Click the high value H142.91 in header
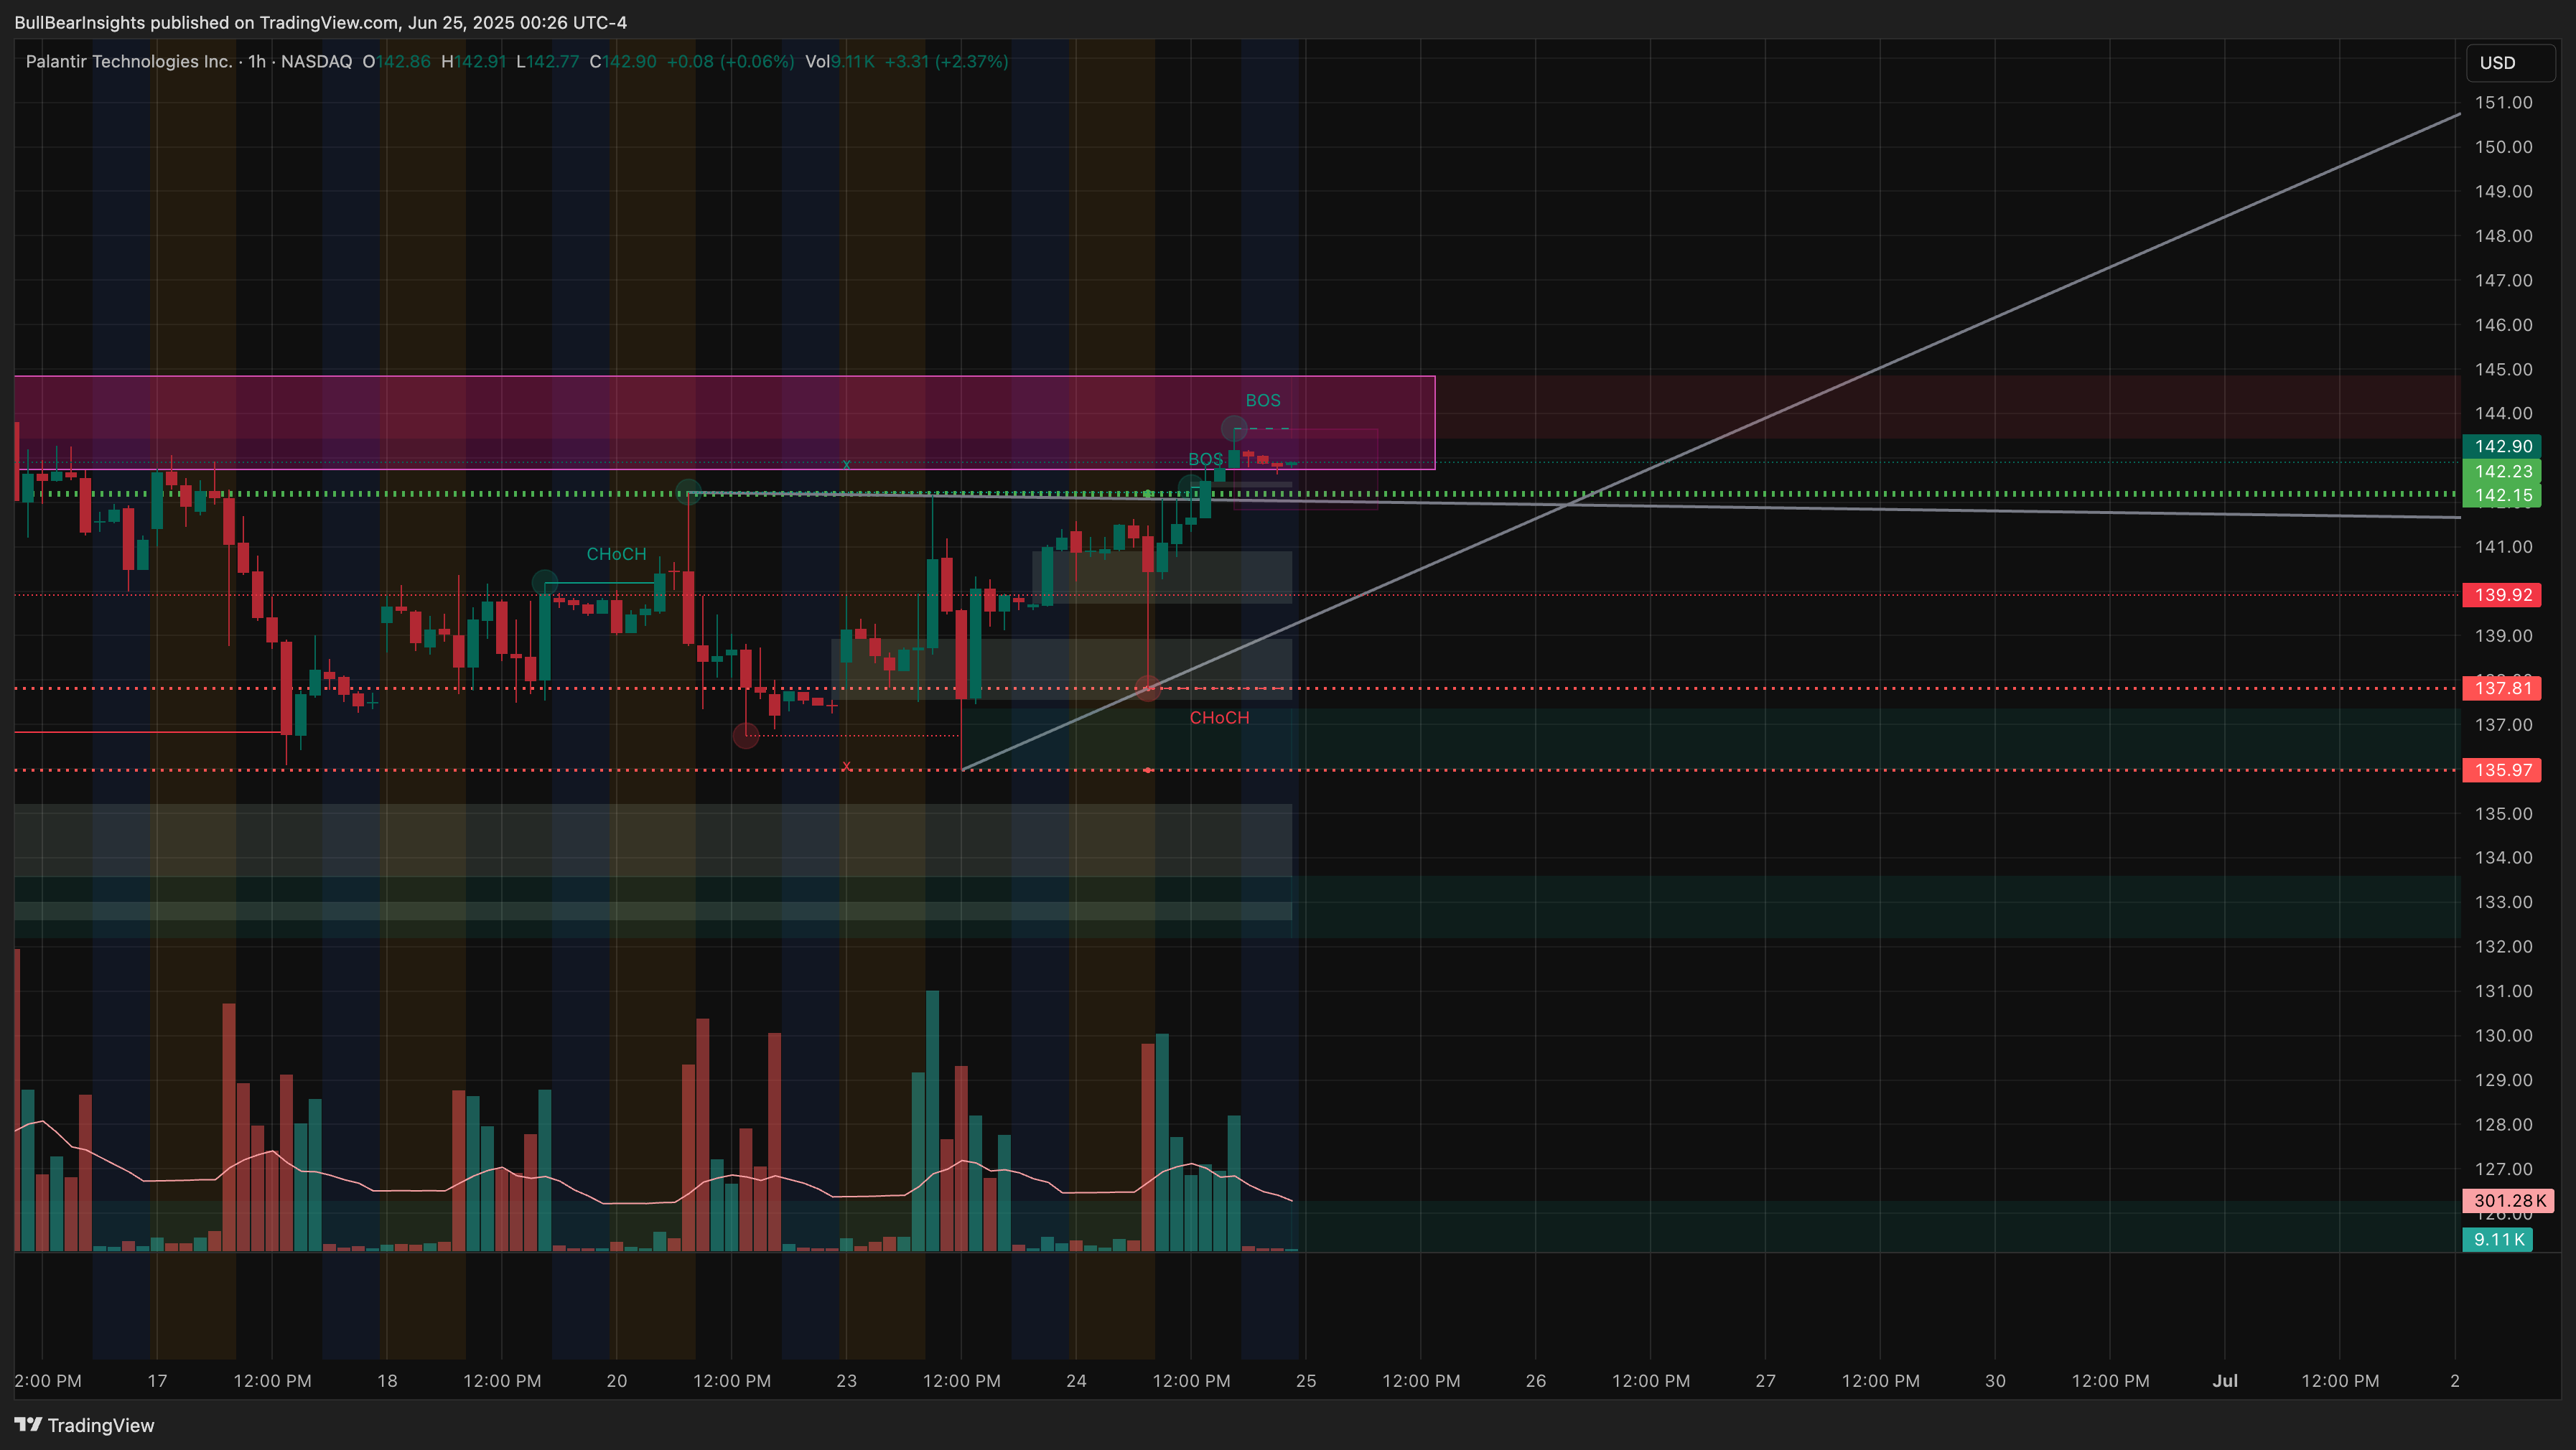The width and height of the screenshot is (2576, 1450). tap(474, 62)
